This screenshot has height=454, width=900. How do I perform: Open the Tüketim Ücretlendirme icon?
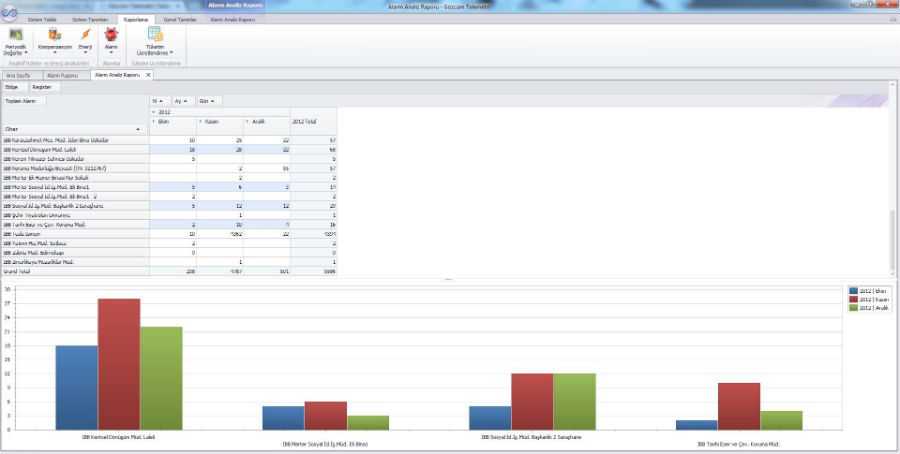[x=155, y=39]
